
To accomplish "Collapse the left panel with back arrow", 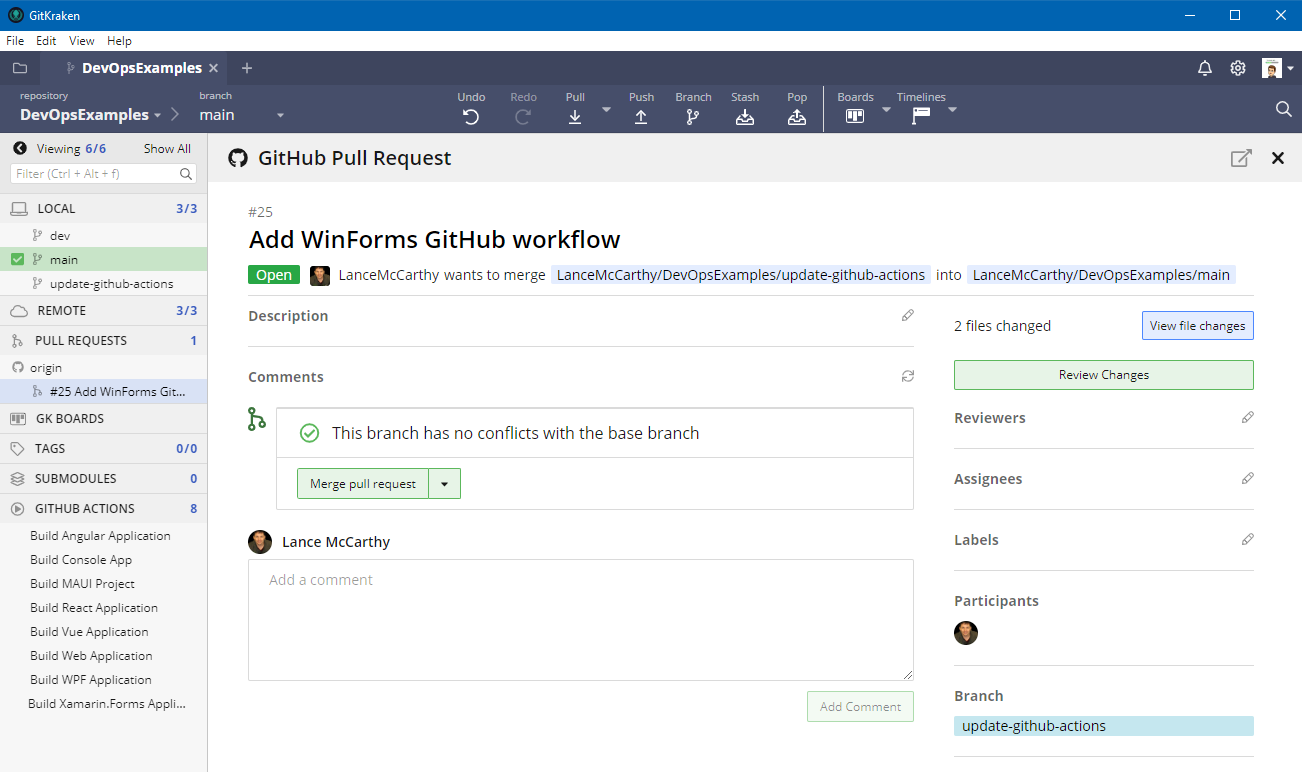I will tap(20, 149).
